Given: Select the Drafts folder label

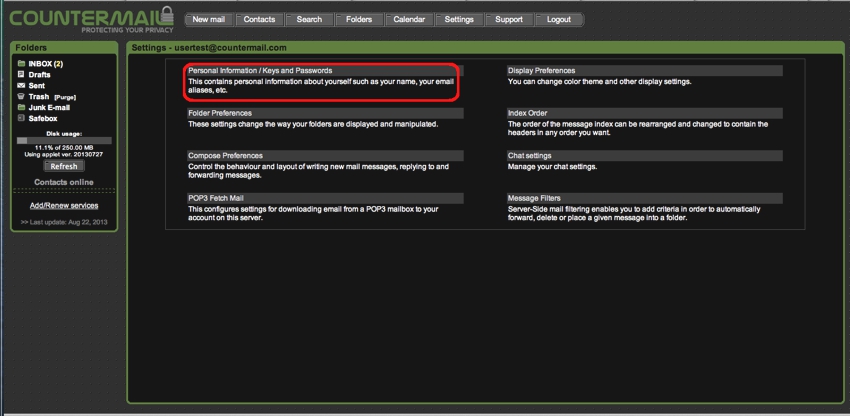Looking at the screenshot, I should (40, 75).
